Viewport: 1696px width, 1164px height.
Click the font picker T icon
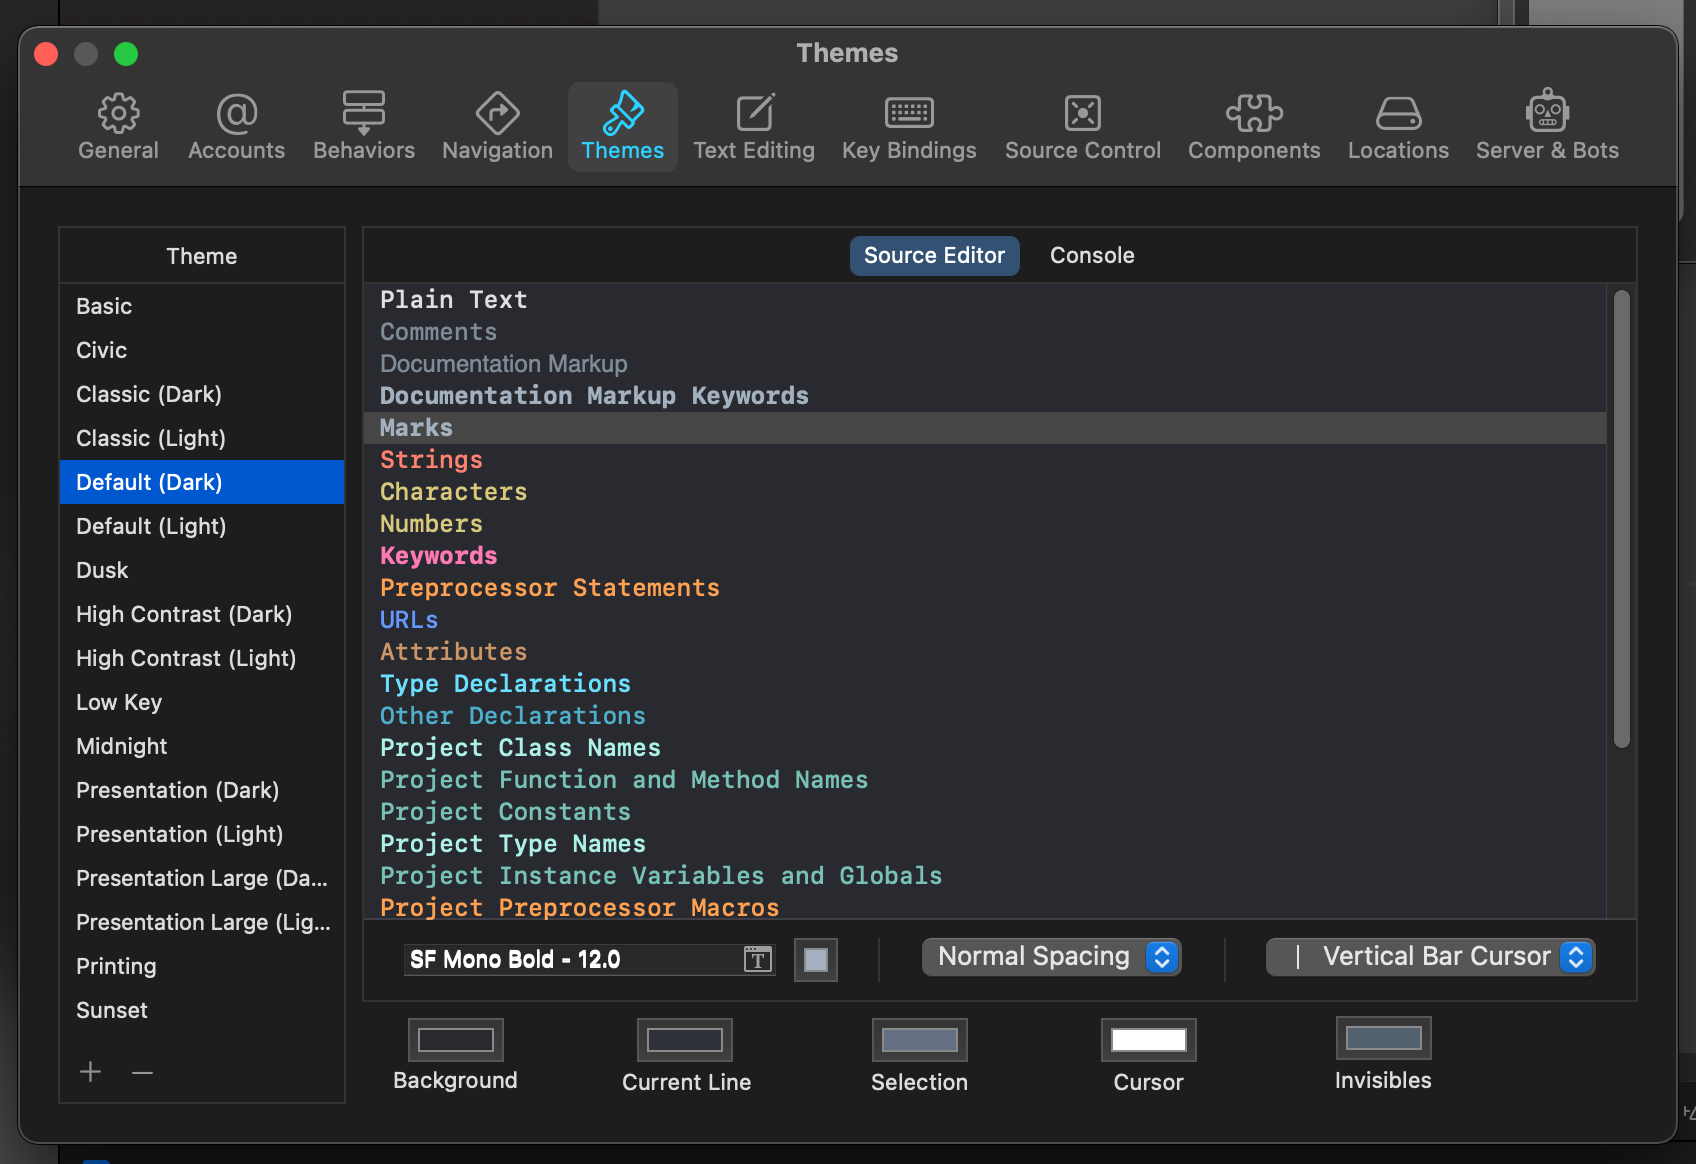tap(758, 960)
